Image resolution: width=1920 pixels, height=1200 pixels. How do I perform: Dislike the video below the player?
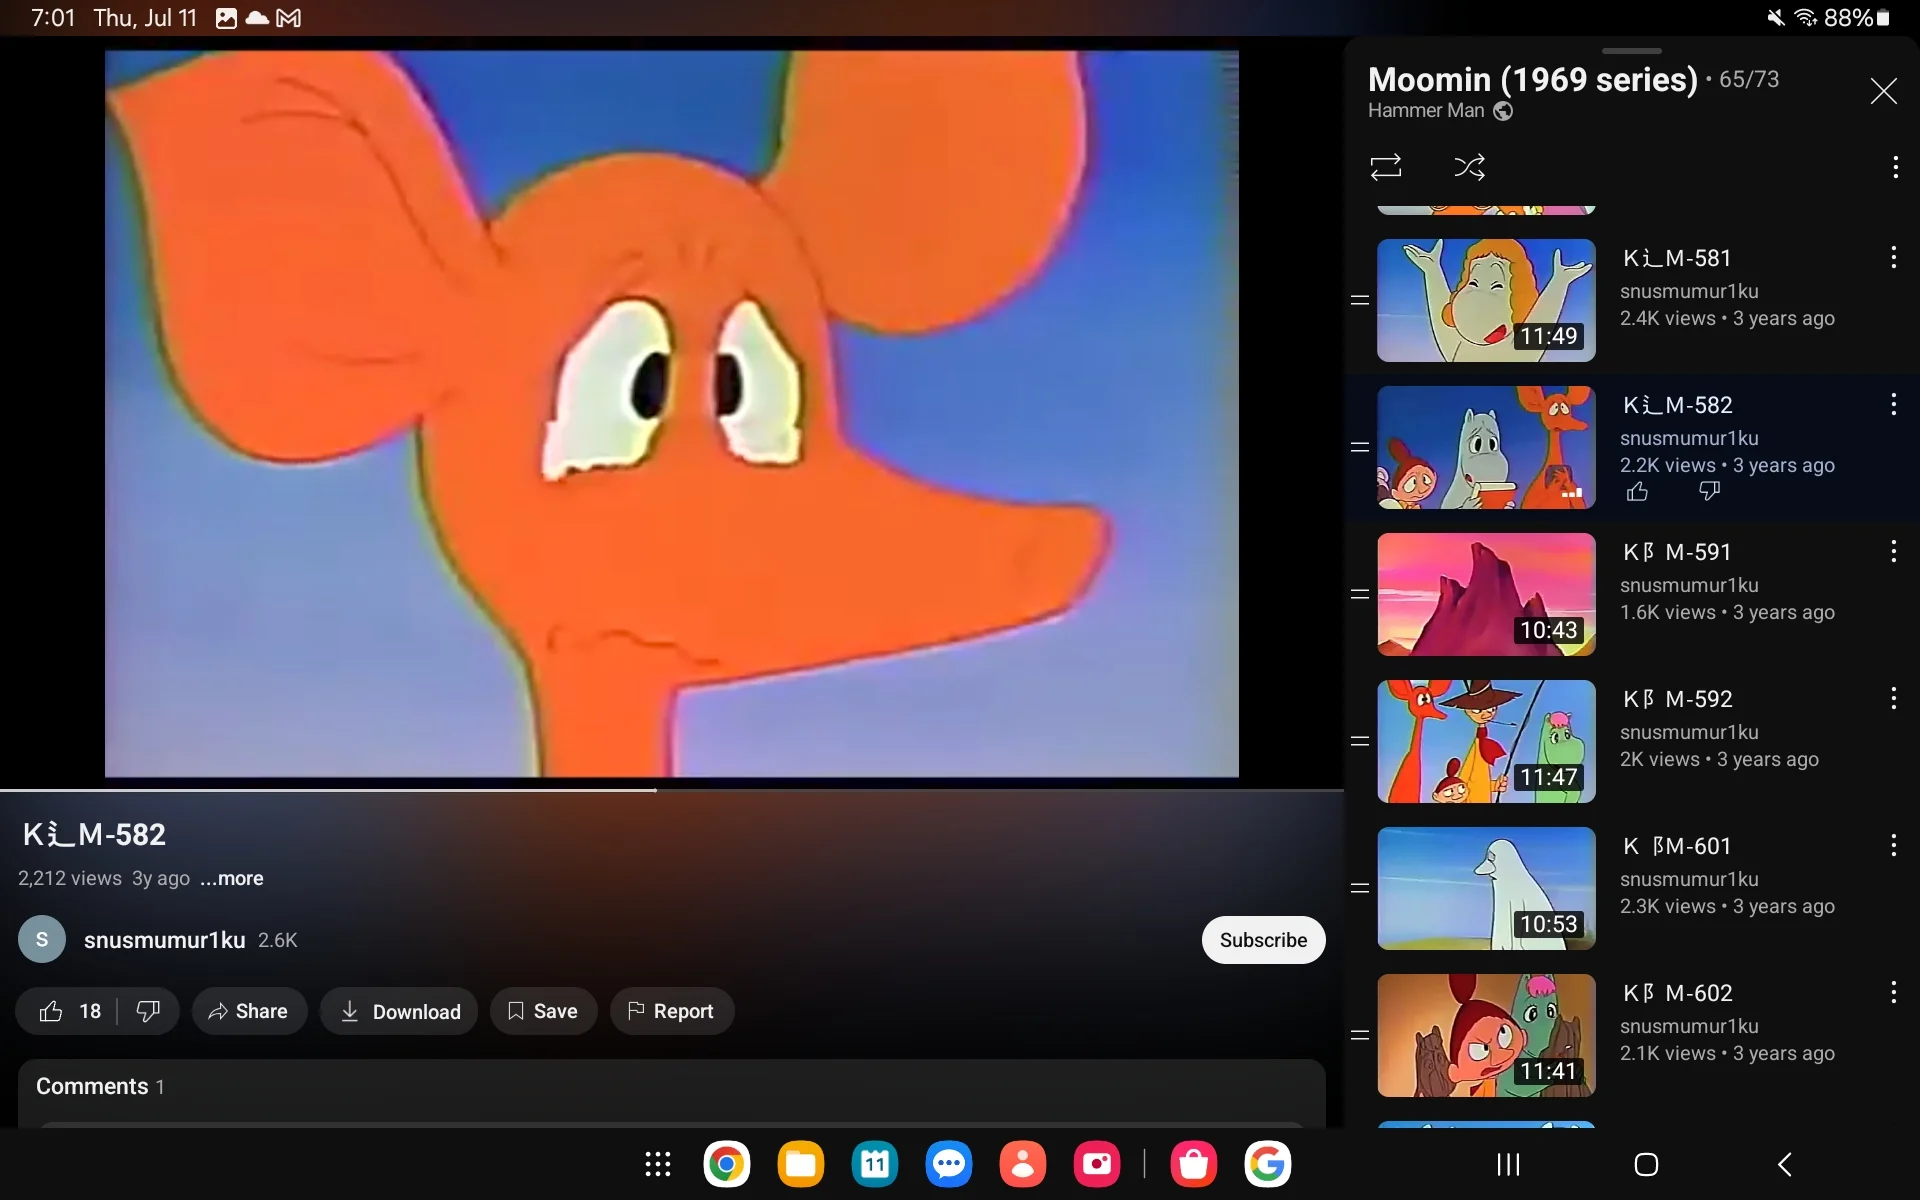coord(148,1011)
